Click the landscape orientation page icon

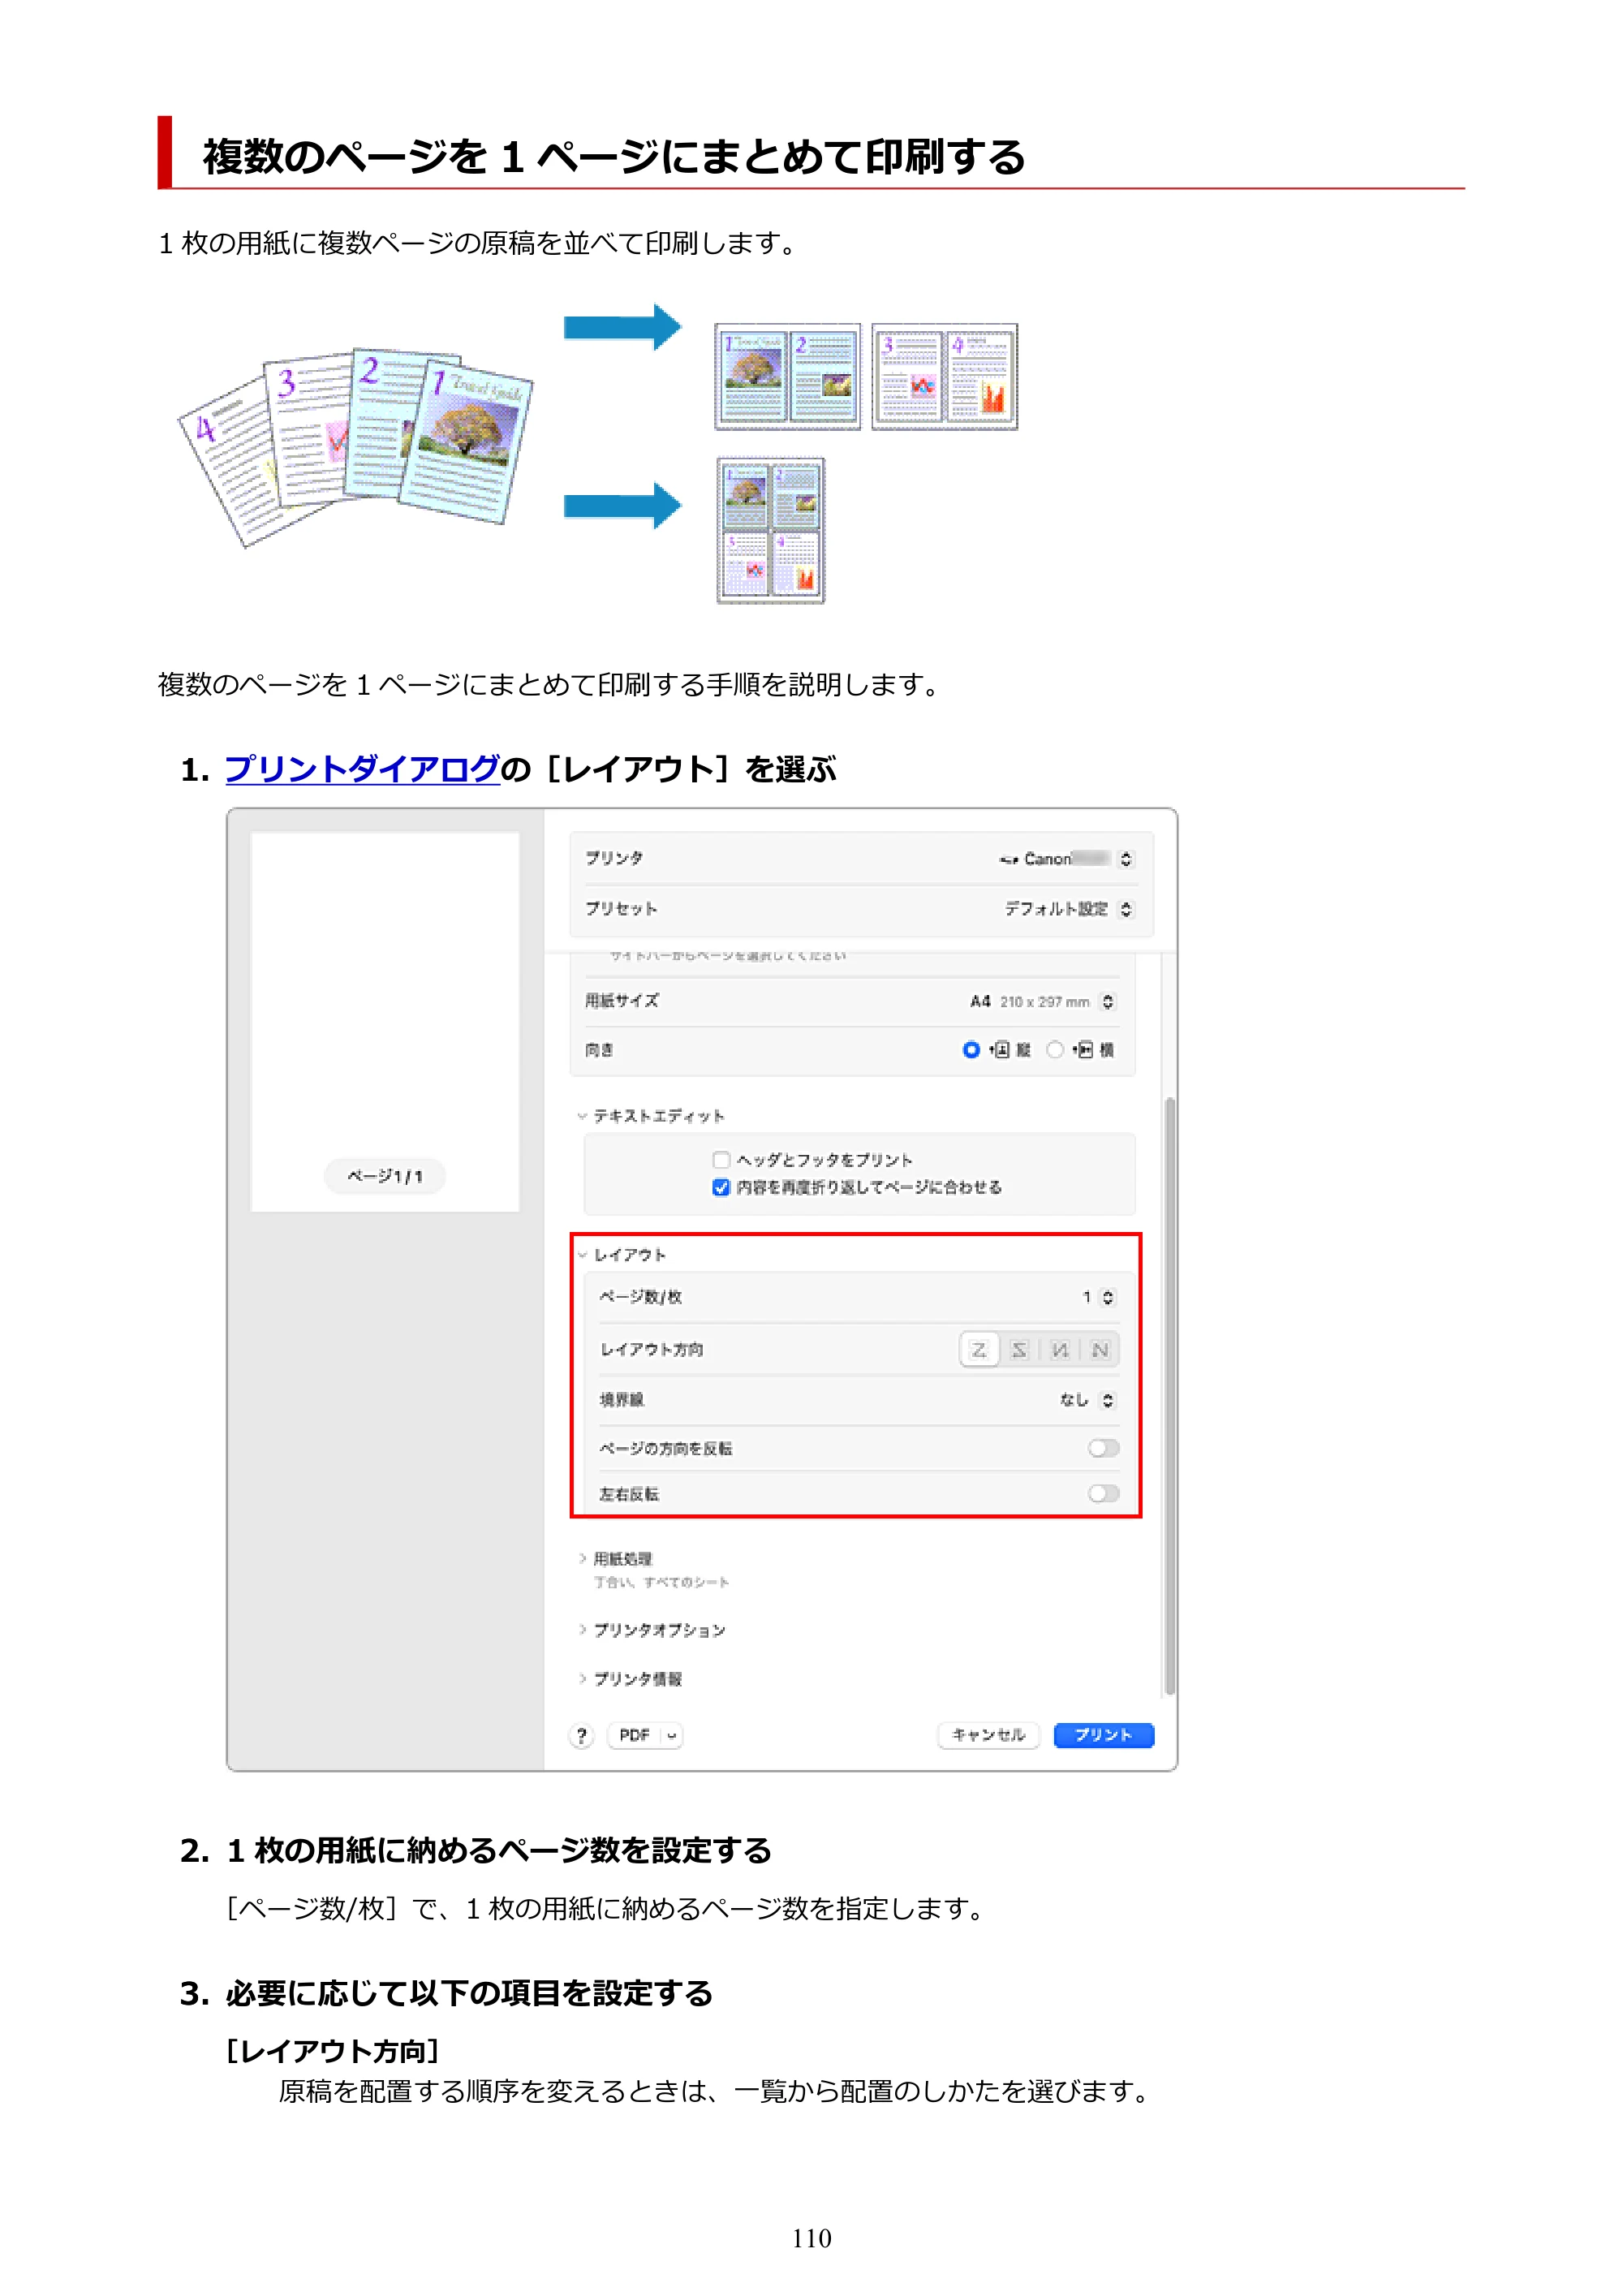point(1083,1049)
